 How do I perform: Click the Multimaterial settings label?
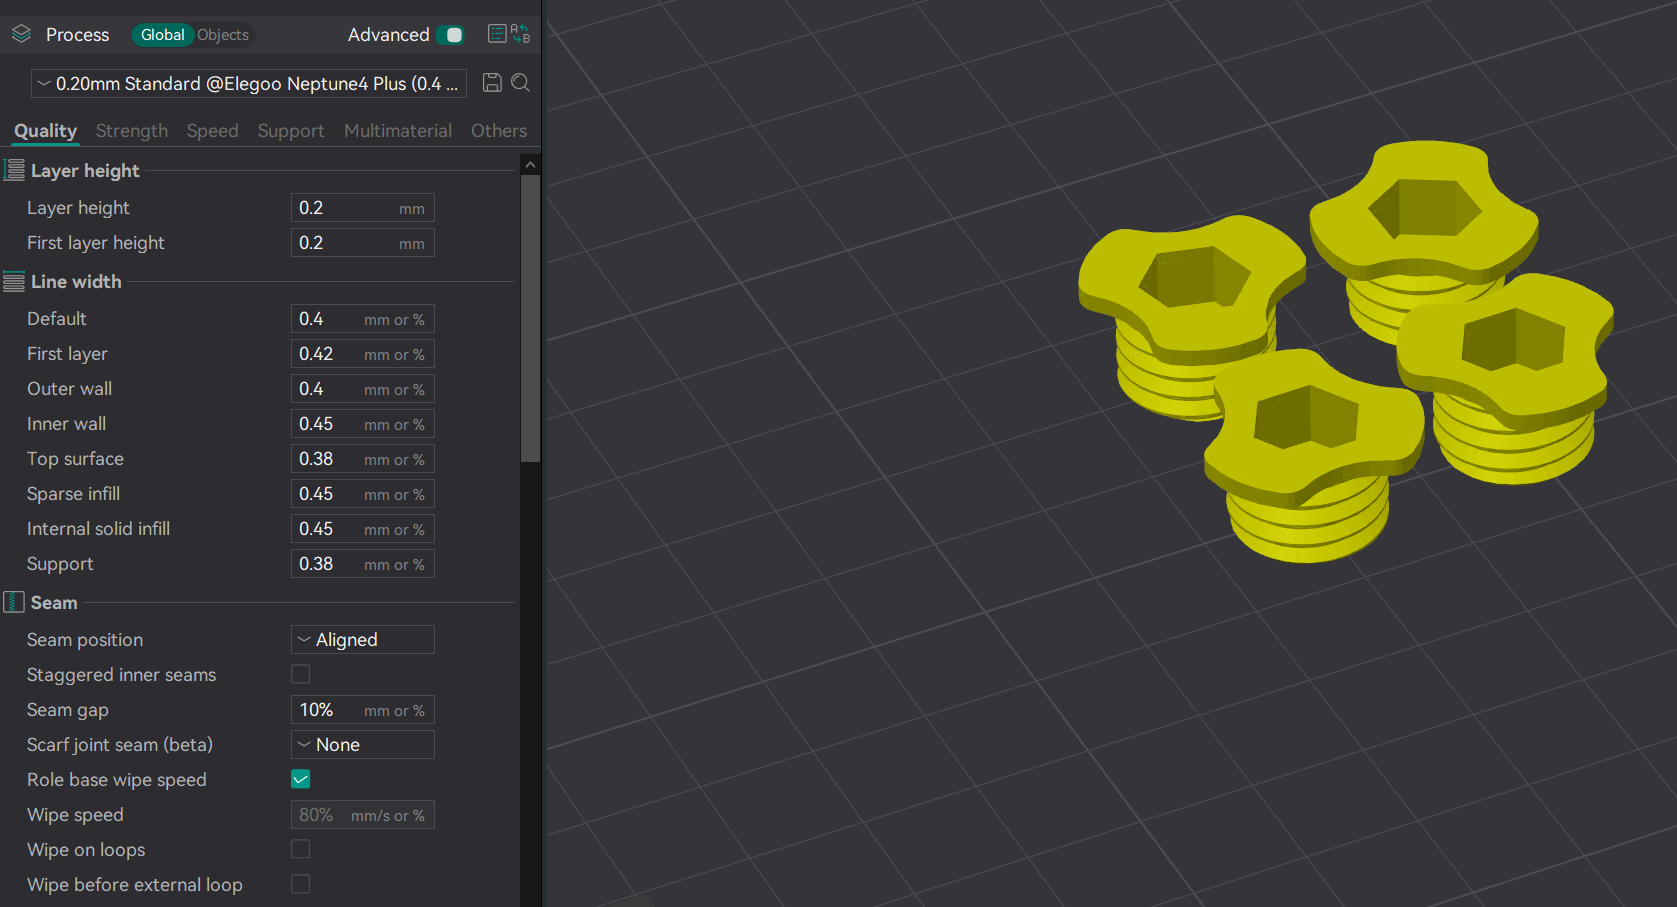point(397,130)
